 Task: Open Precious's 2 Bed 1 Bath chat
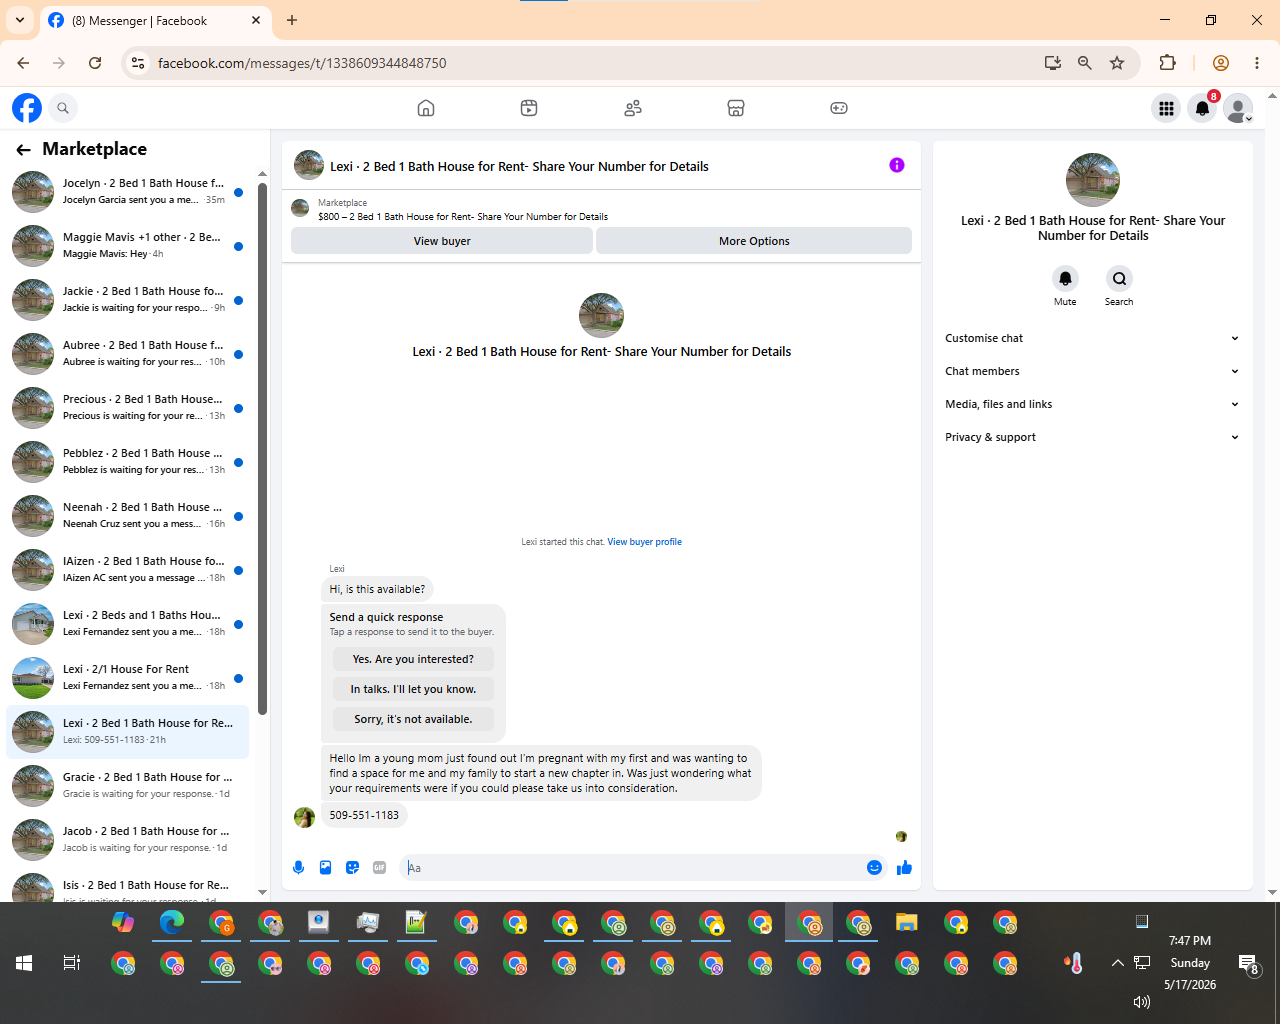point(127,408)
